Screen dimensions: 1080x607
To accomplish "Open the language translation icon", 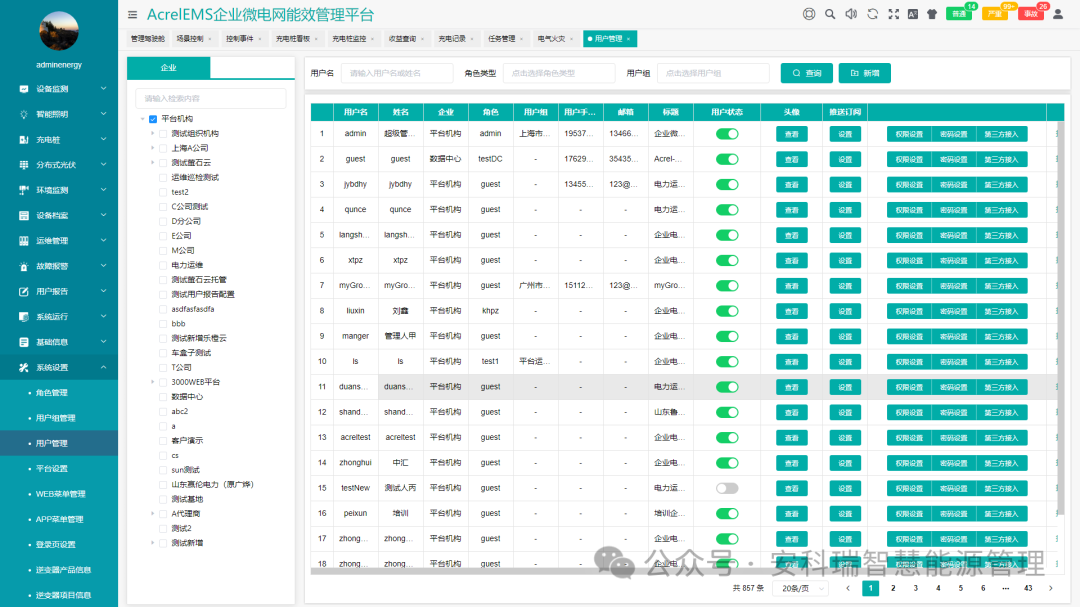I will pyautogui.click(x=913, y=14).
